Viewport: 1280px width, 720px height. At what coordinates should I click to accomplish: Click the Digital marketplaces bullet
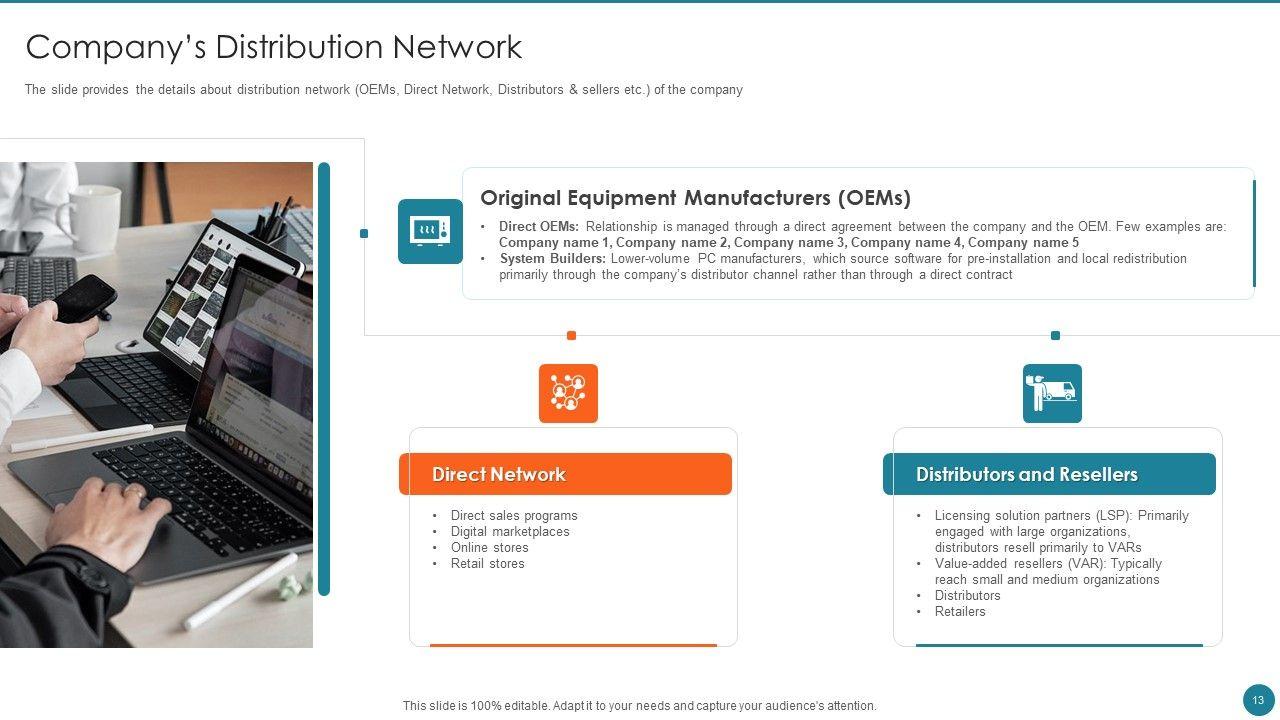(x=510, y=532)
